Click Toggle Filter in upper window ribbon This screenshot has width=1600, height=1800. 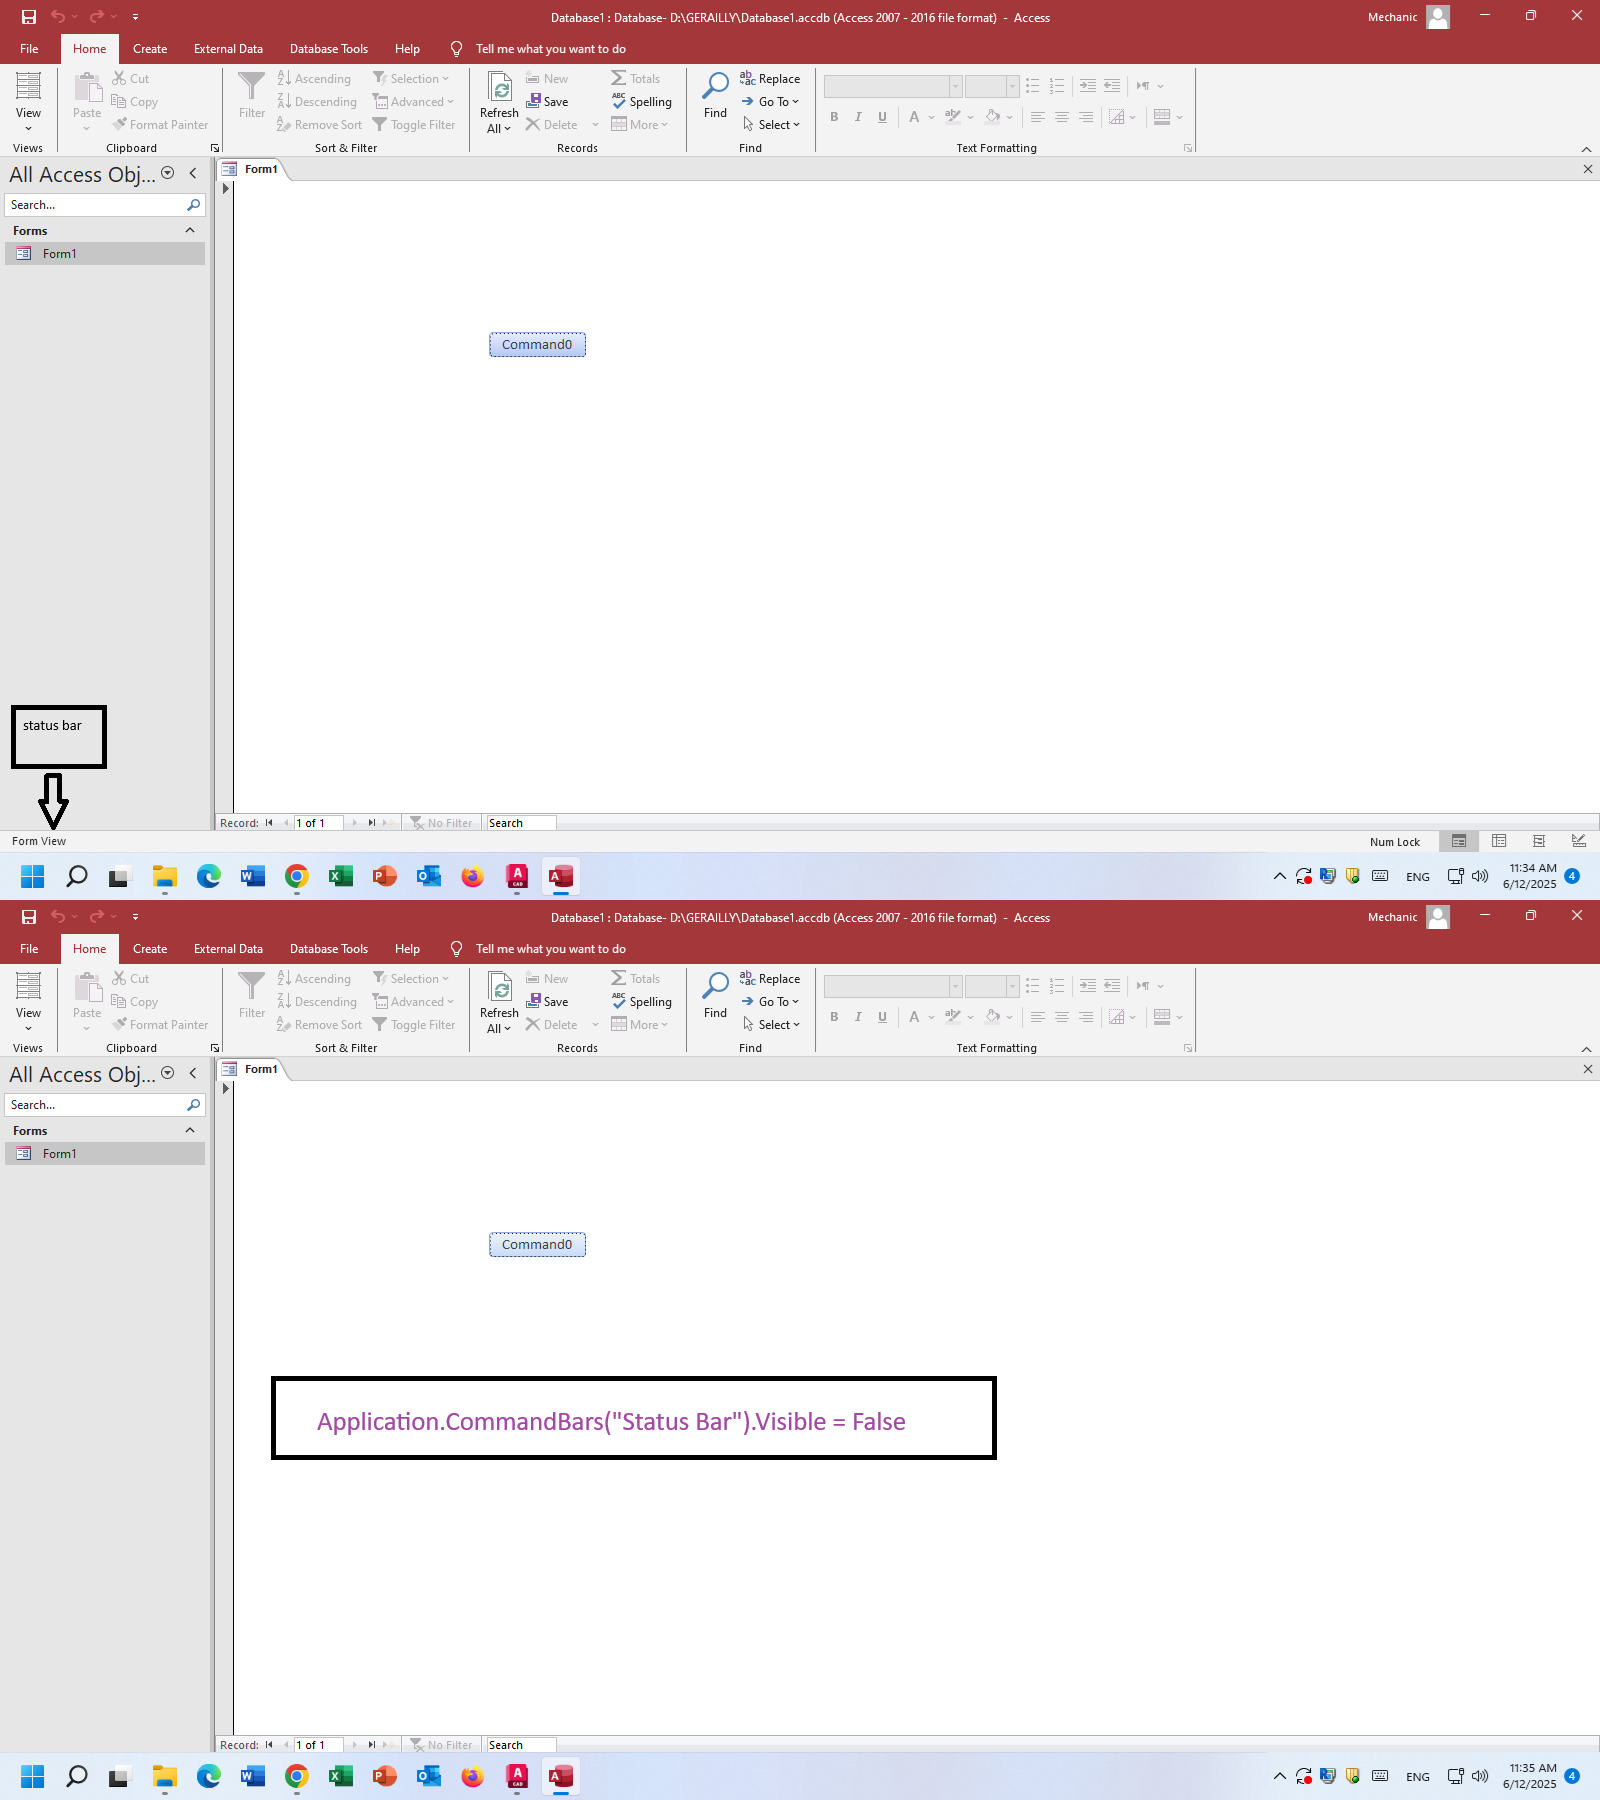click(x=414, y=125)
